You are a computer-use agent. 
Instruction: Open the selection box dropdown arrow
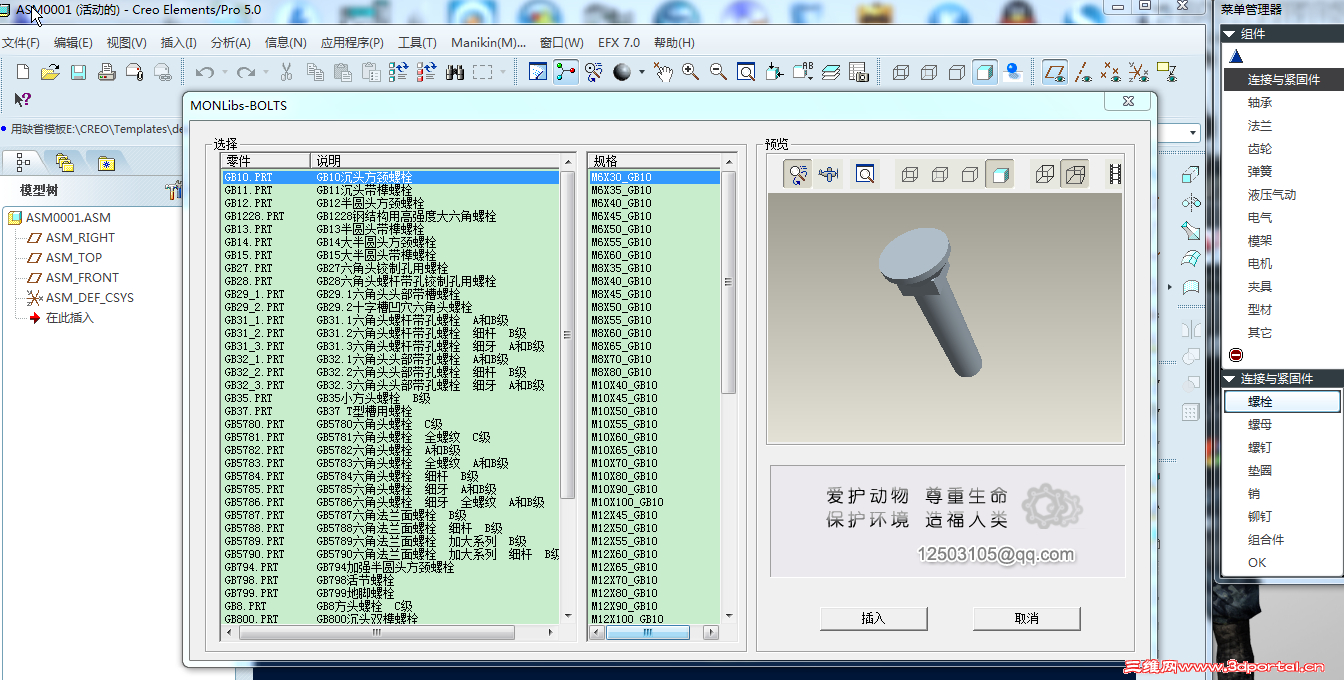point(504,72)
